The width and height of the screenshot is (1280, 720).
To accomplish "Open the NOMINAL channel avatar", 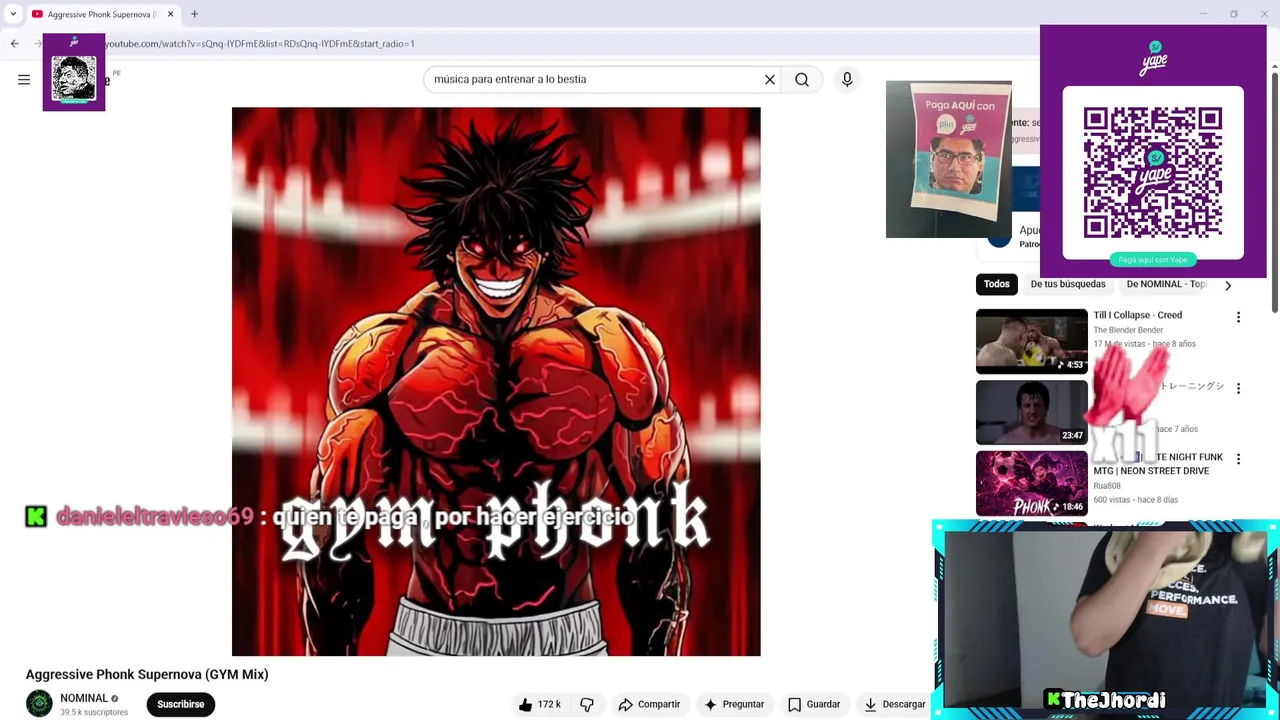I will (x=39, y=704).
